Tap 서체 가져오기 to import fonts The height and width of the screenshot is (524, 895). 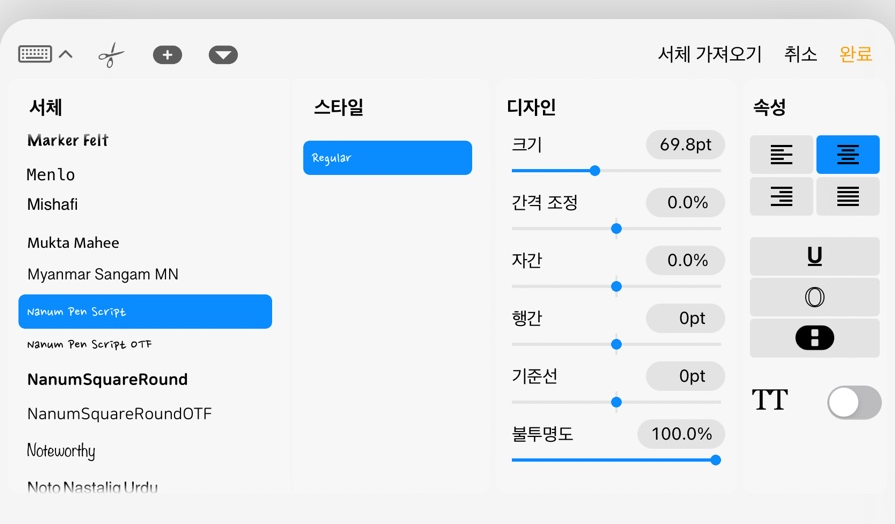point(709,54)
